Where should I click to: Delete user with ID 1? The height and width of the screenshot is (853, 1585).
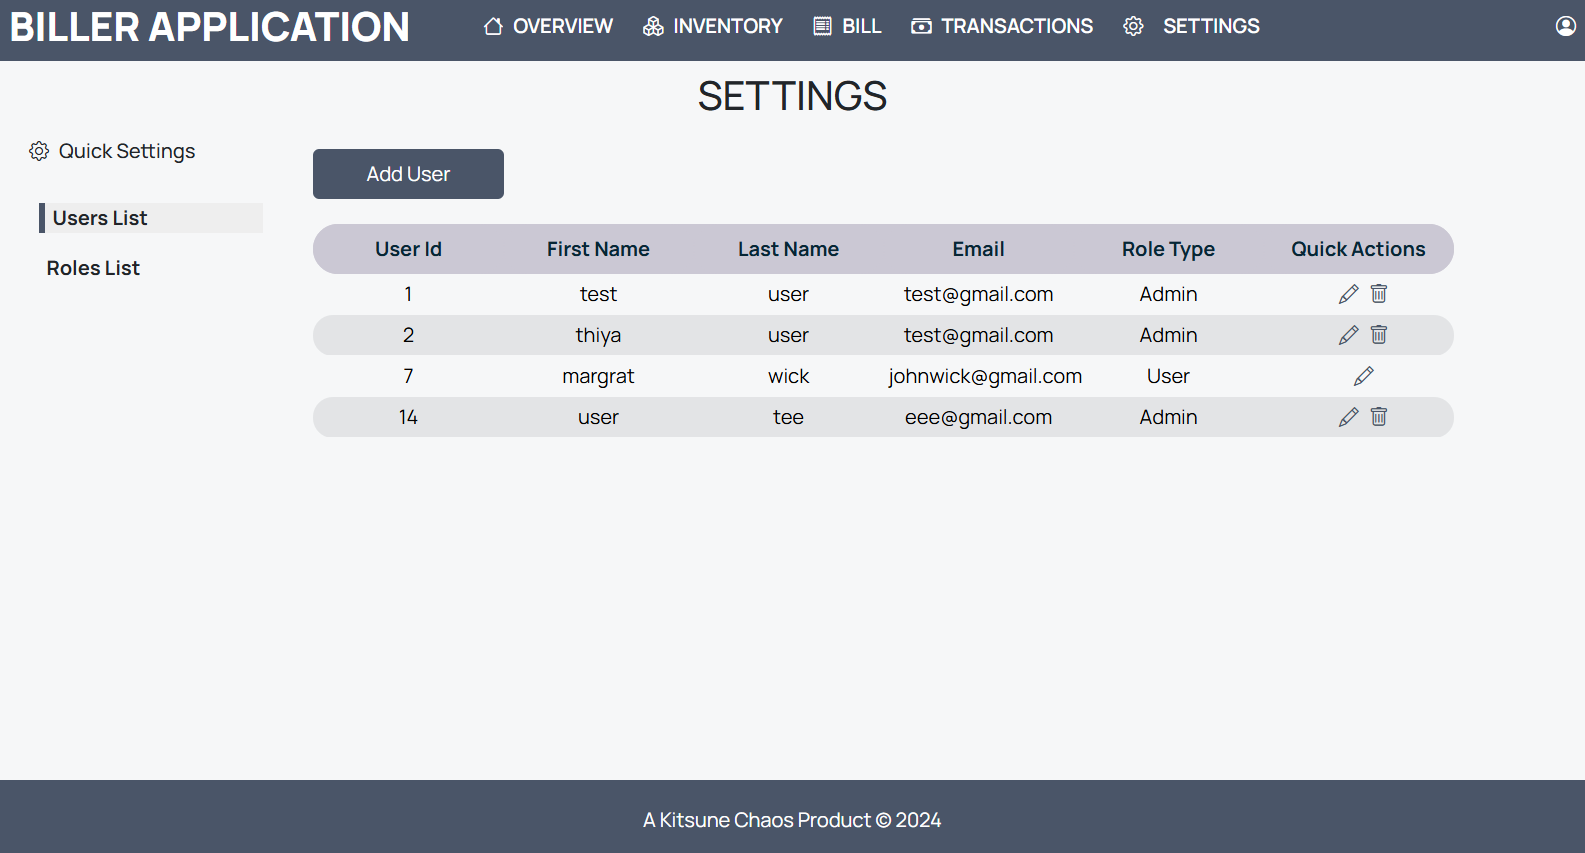[x=1379, y=294]
